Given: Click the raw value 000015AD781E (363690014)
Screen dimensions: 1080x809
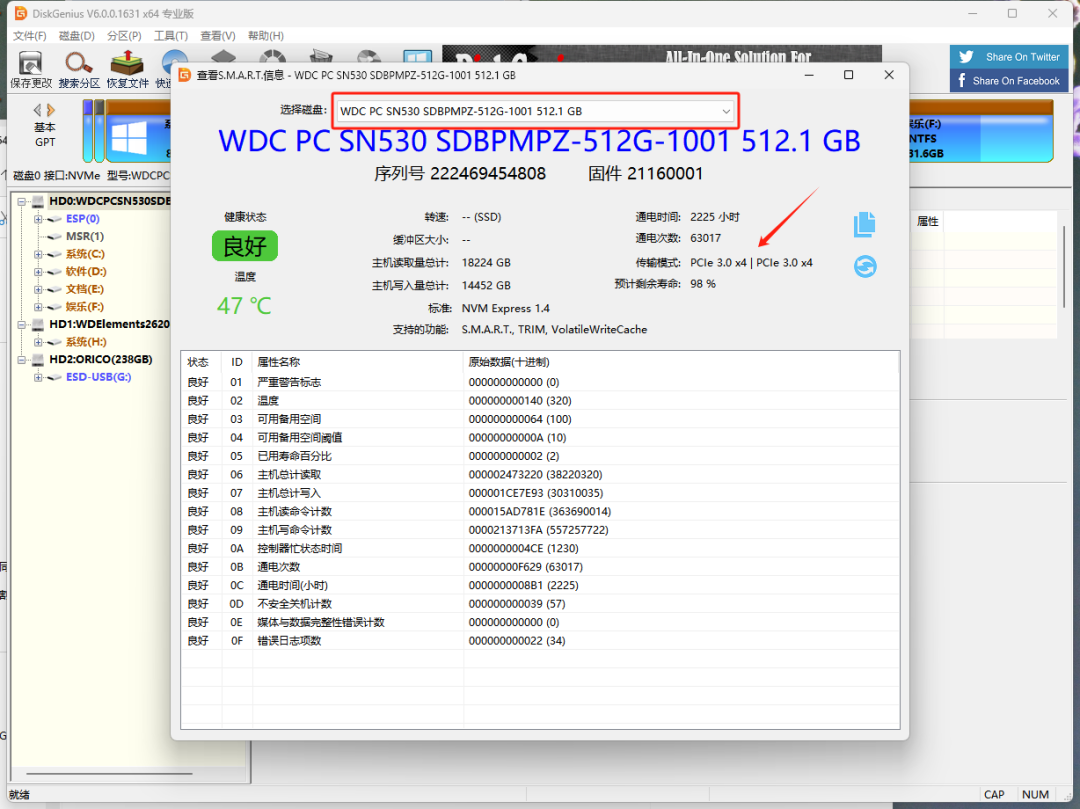Looking at the screenshot, I should coord(539,512).
